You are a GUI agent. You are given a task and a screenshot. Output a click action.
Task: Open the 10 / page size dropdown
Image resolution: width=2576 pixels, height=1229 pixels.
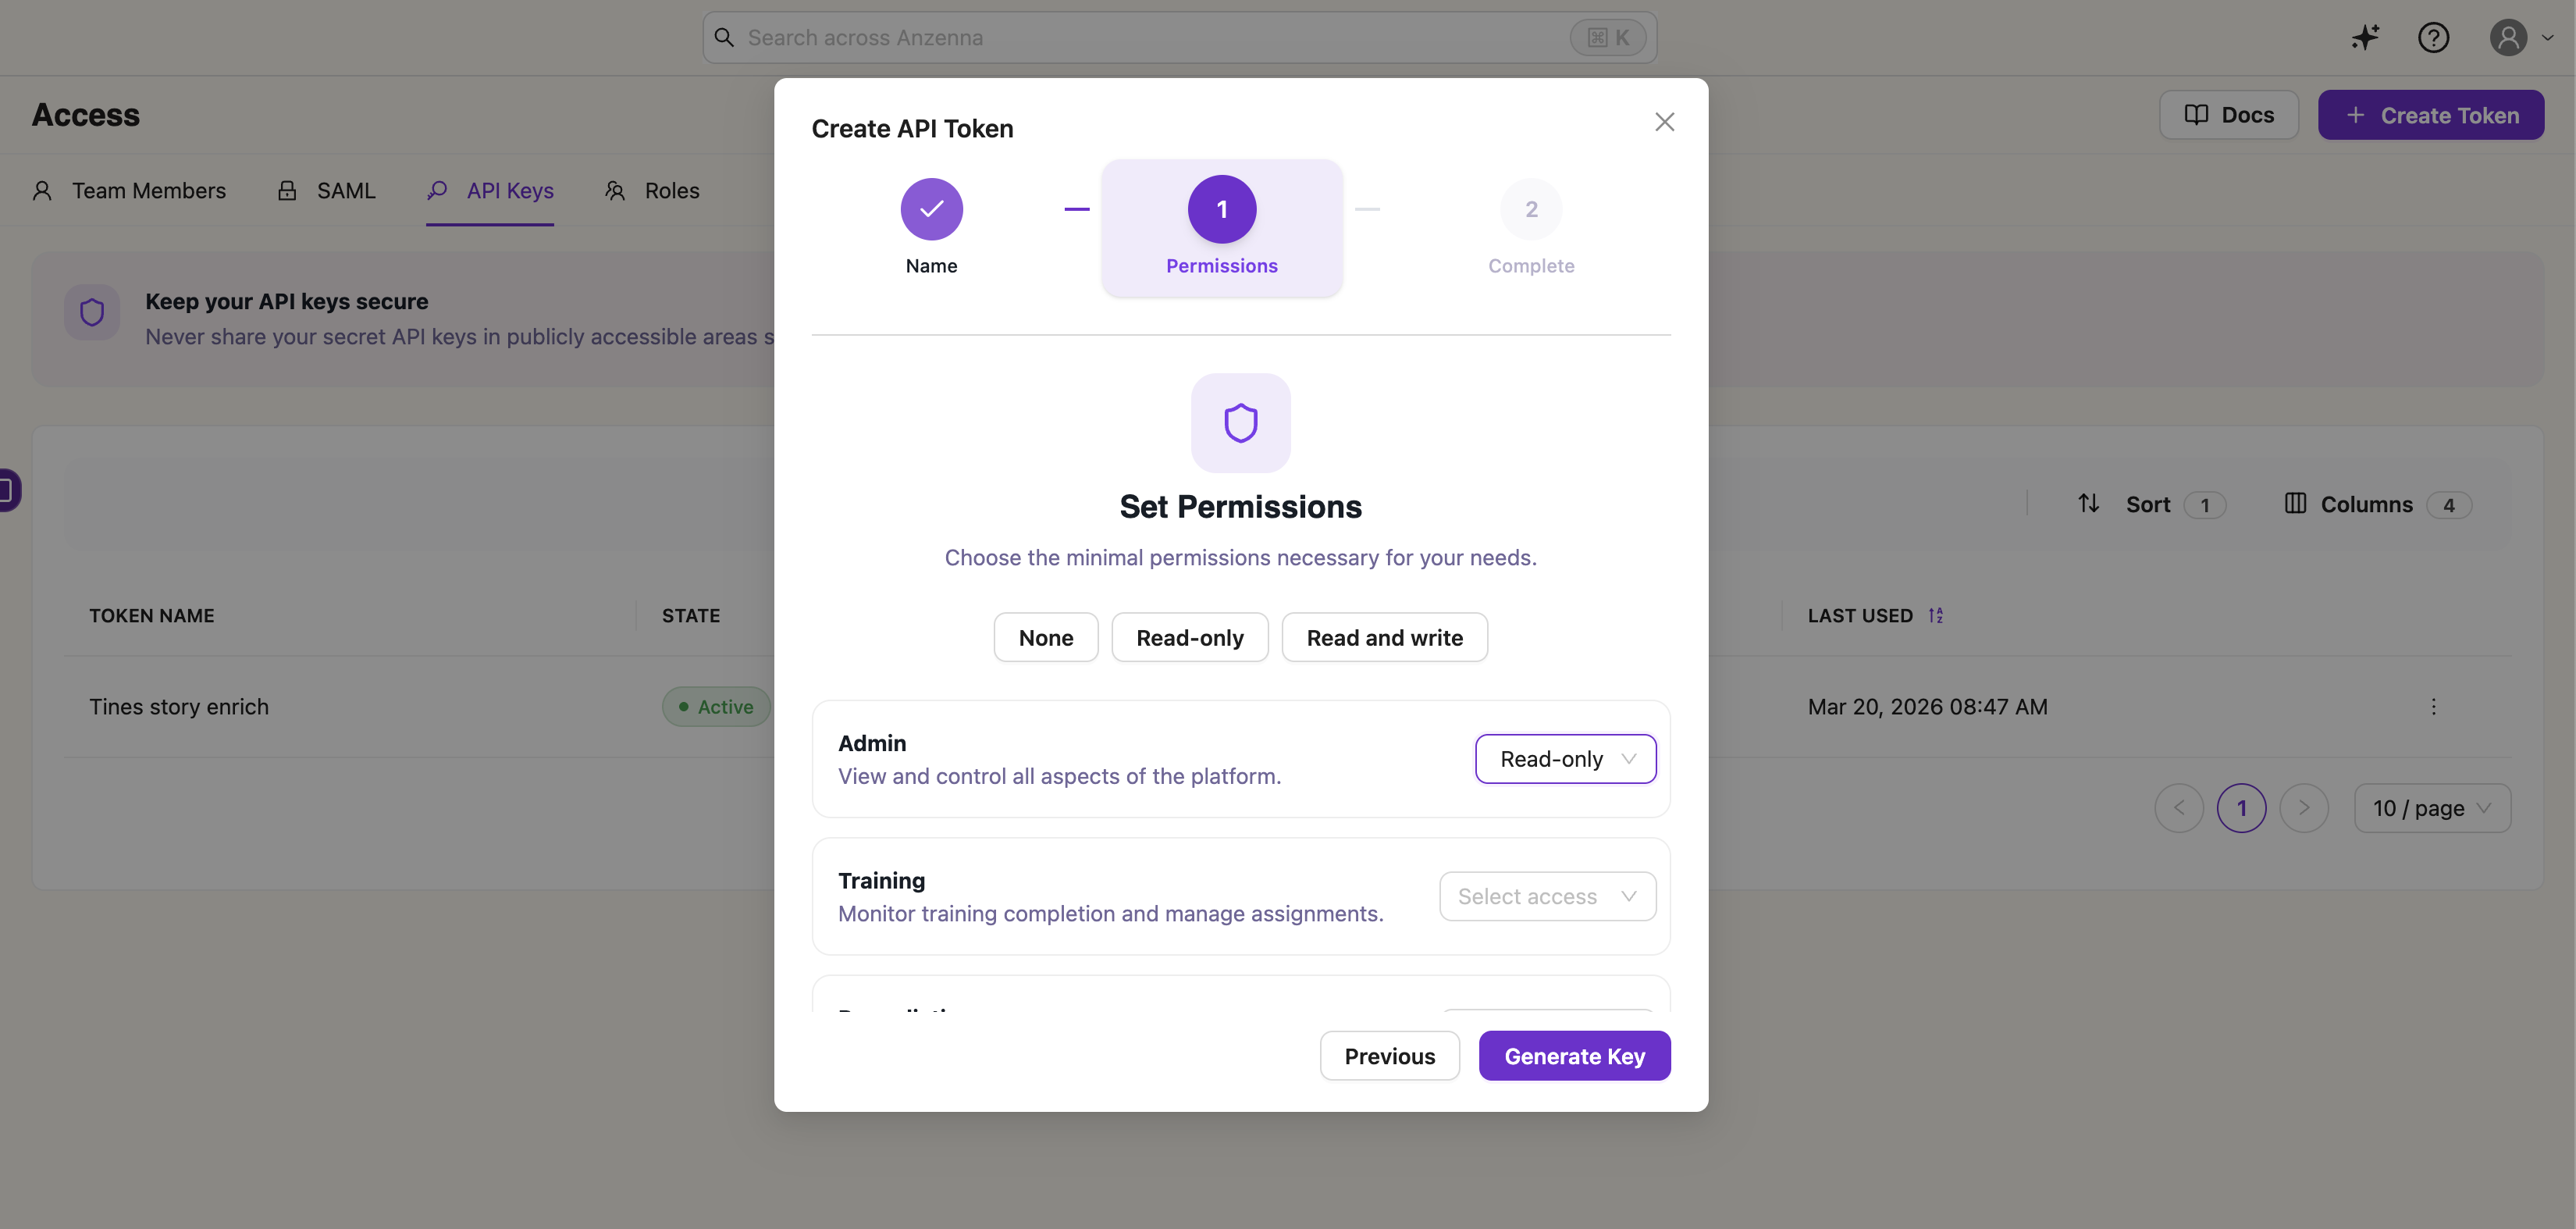(2431, 808)
